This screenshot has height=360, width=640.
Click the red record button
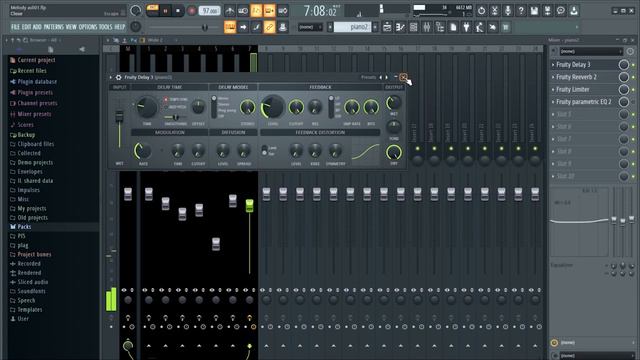click(x=191, y=11)
